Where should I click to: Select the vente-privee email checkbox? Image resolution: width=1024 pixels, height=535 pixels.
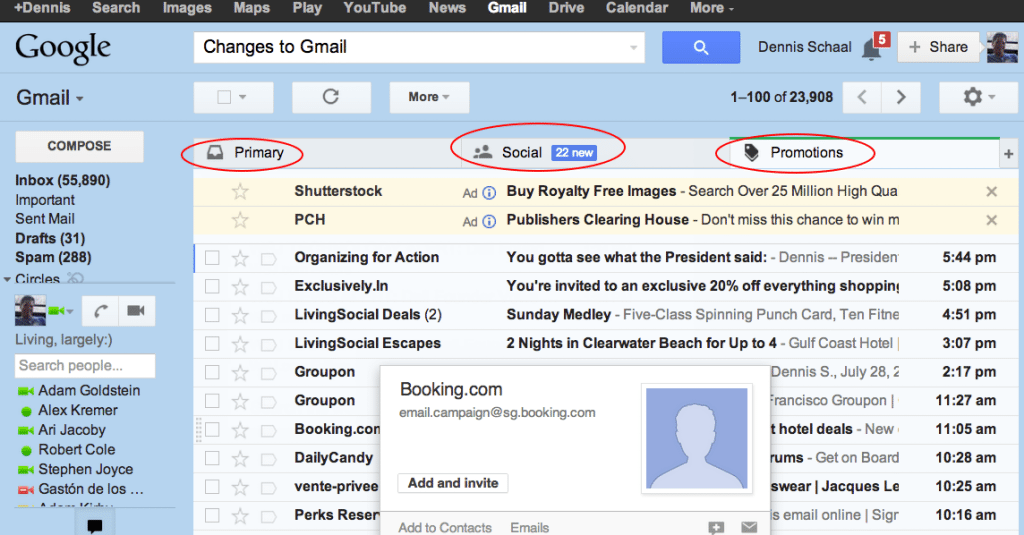(212, 487)
